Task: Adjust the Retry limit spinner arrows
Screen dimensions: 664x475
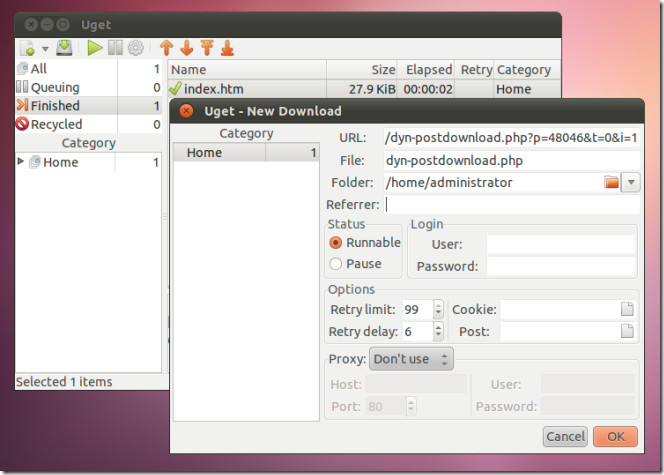Action: pyautogui.click(x=438, y=309)
